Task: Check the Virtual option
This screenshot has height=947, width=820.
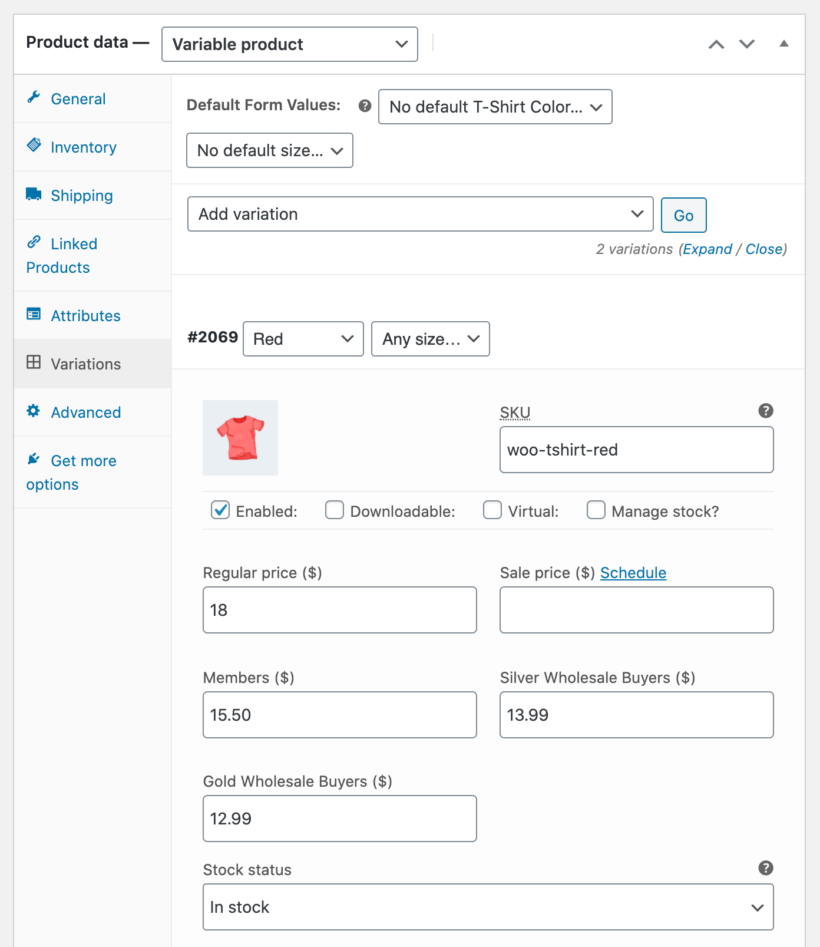Action: [492, 510]
